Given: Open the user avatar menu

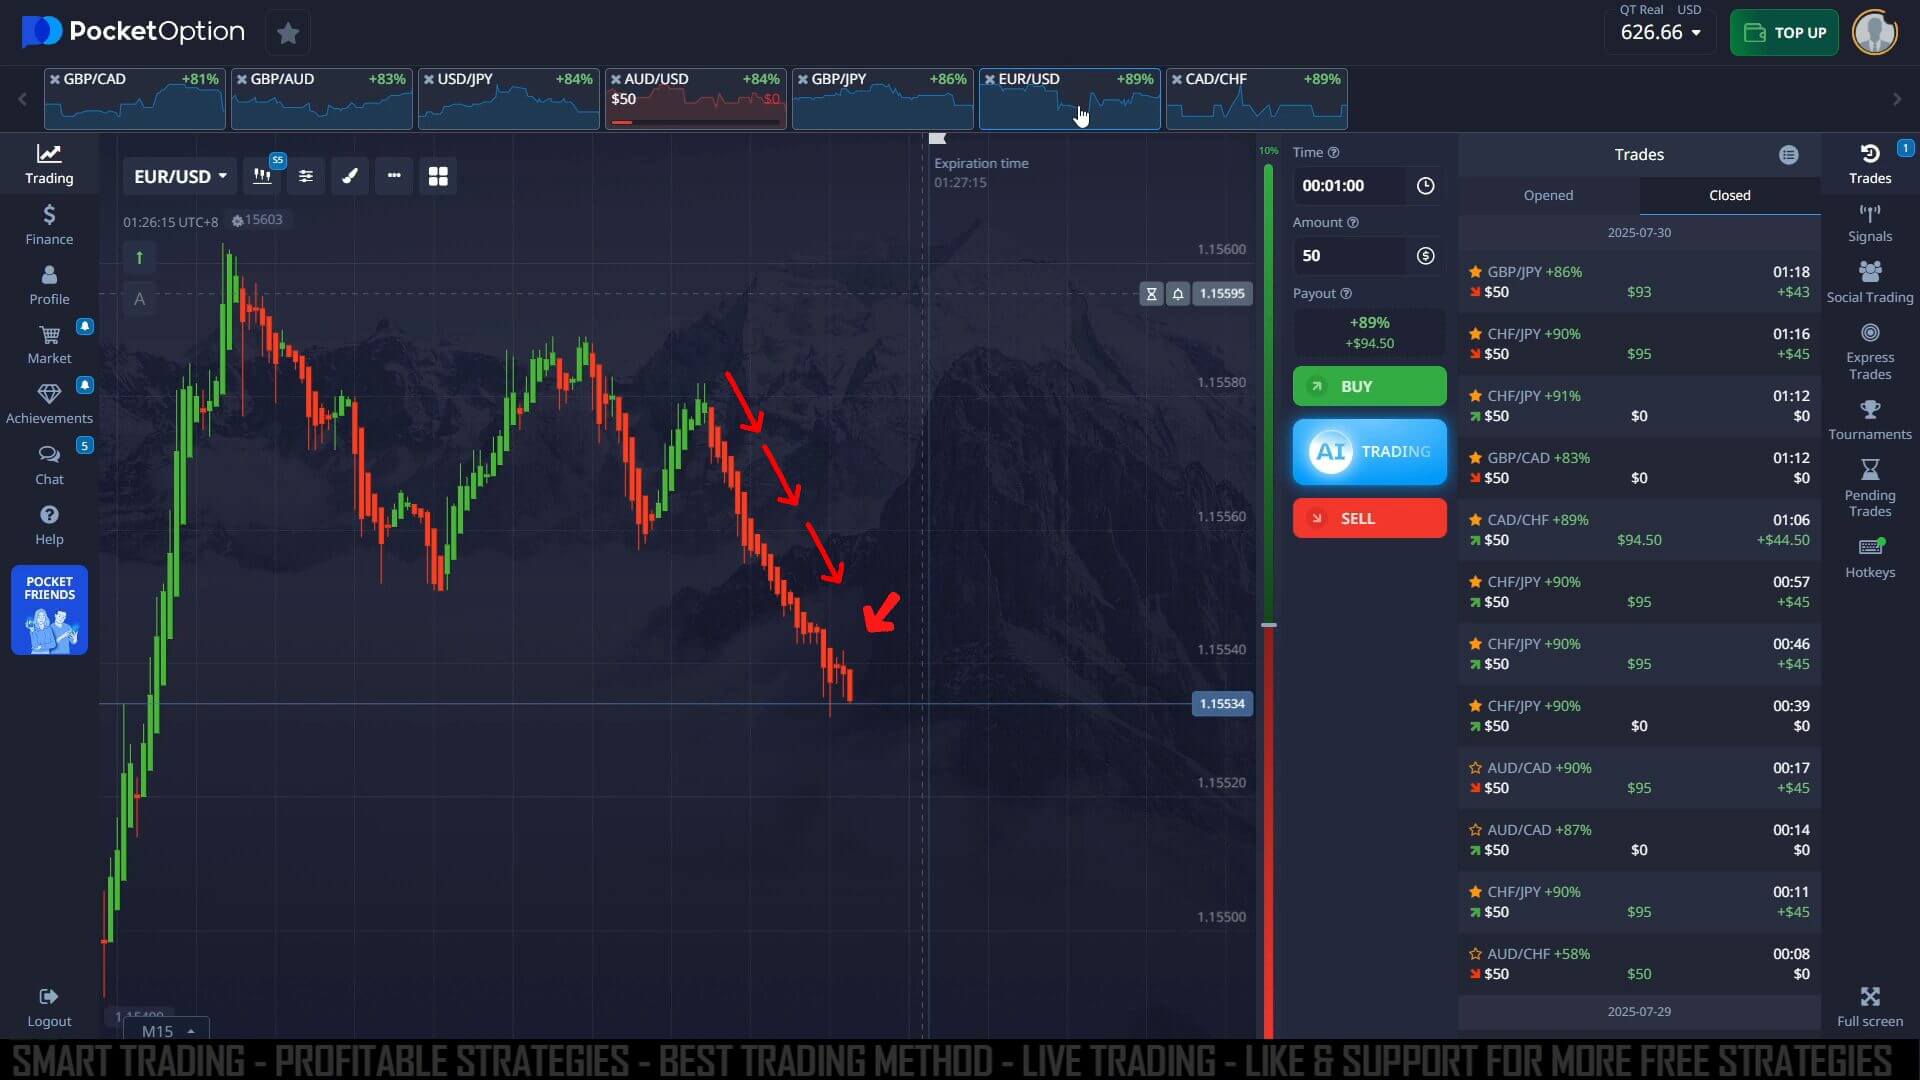Looking at the screenshot, I should point(1875,32).
